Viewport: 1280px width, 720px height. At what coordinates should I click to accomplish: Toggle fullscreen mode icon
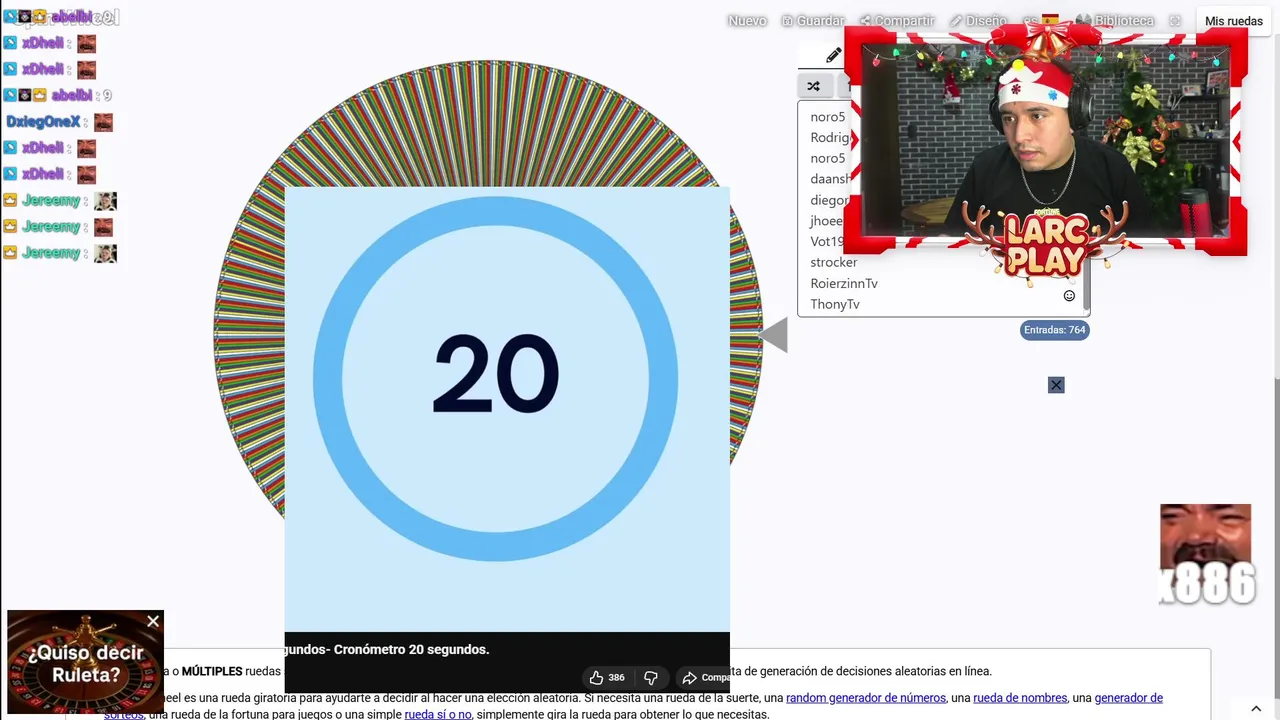point(1175,21)
